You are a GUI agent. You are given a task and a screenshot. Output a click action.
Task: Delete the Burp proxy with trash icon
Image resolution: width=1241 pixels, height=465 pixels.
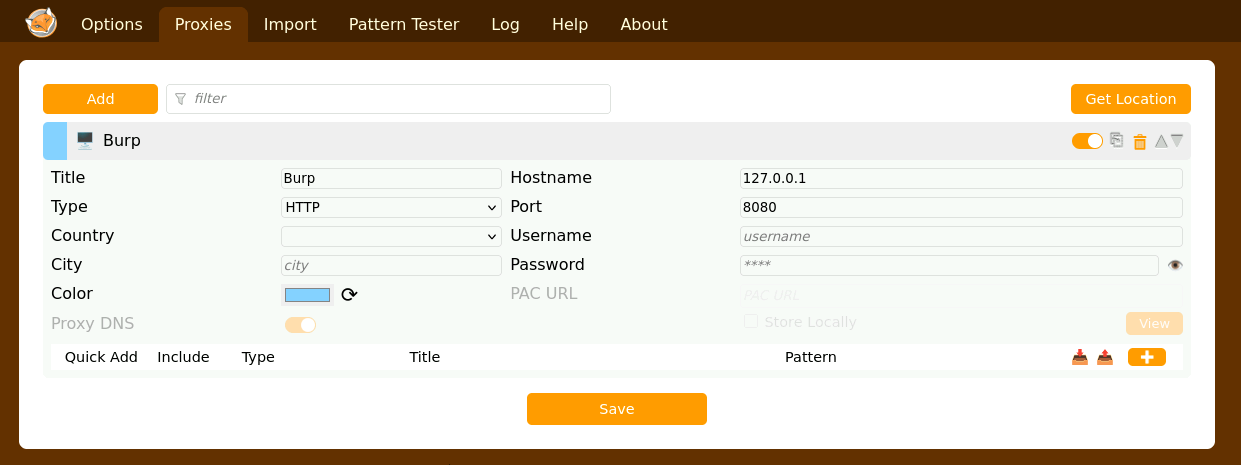1140,142
